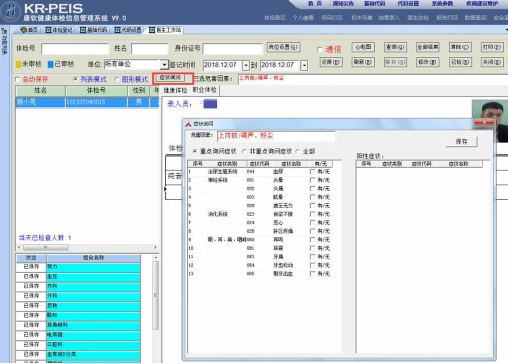Switch to the 职业体检 tab

point(204,90)
